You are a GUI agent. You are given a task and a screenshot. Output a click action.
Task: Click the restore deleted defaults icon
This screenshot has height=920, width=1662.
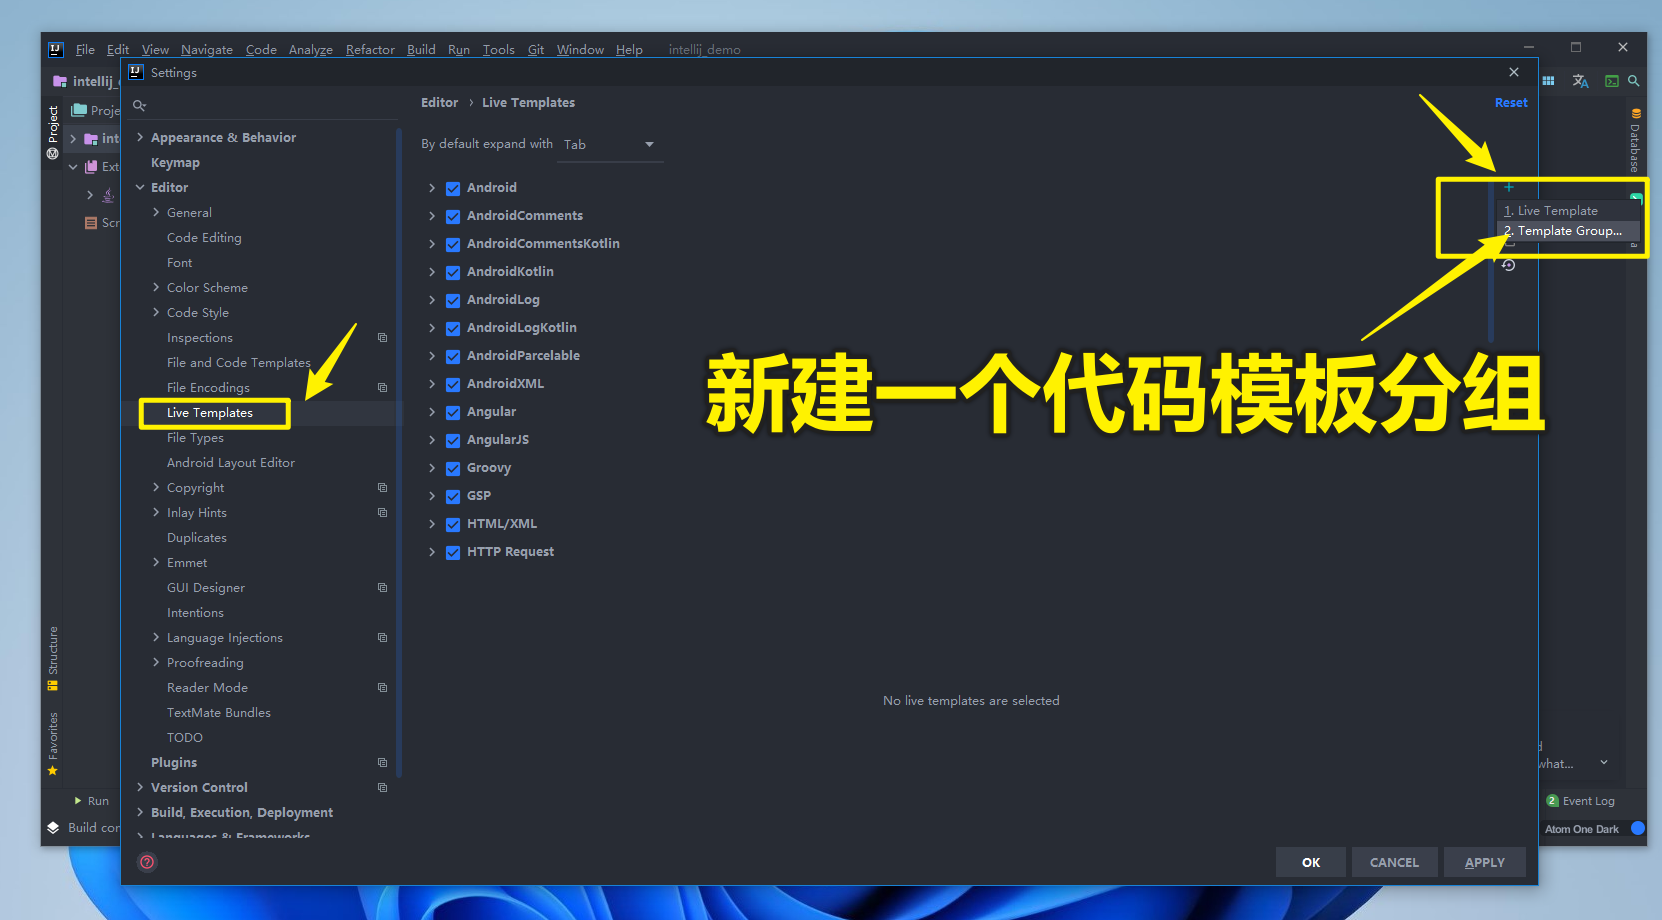click(x=1508, y=265)
